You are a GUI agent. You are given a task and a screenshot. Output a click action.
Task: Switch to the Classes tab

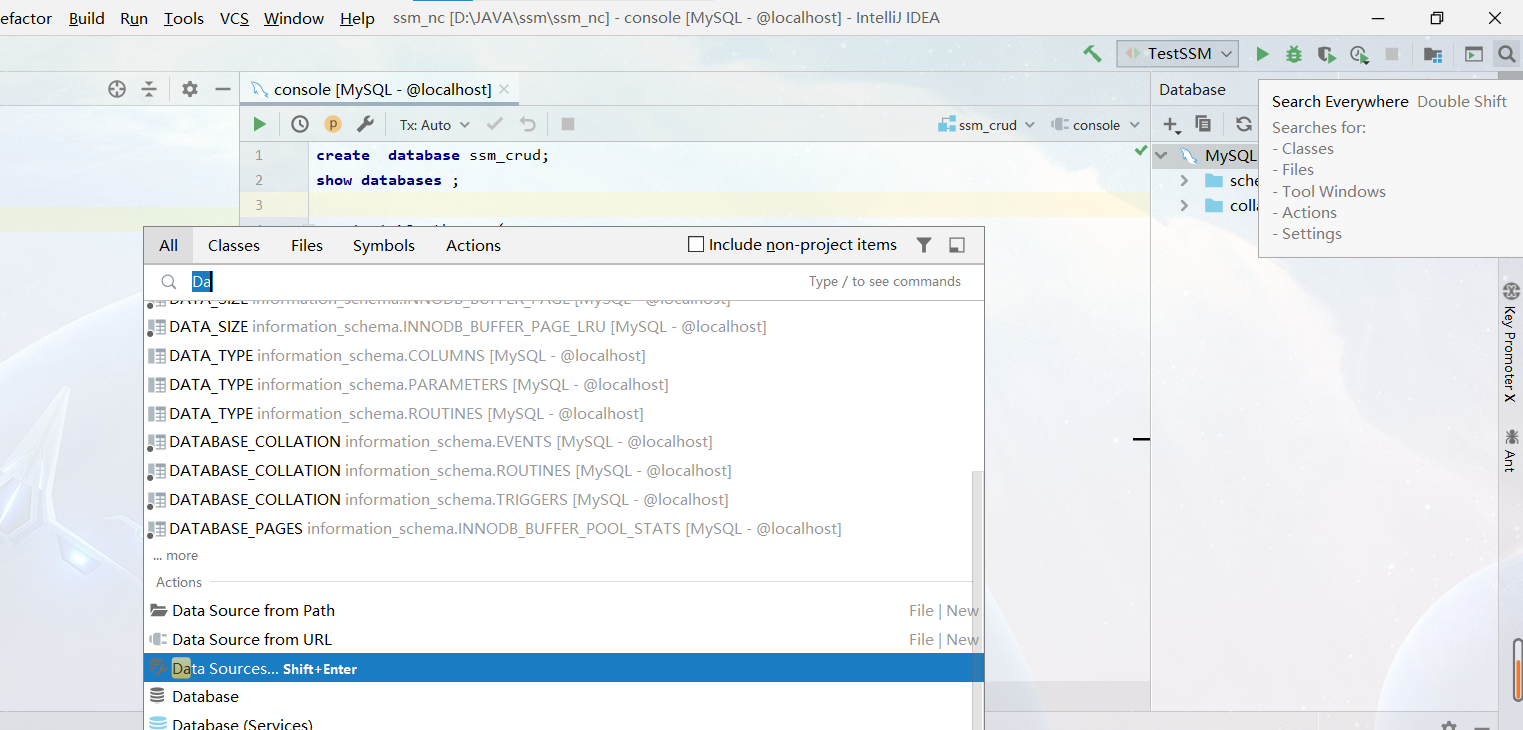(x=234, y=245)
